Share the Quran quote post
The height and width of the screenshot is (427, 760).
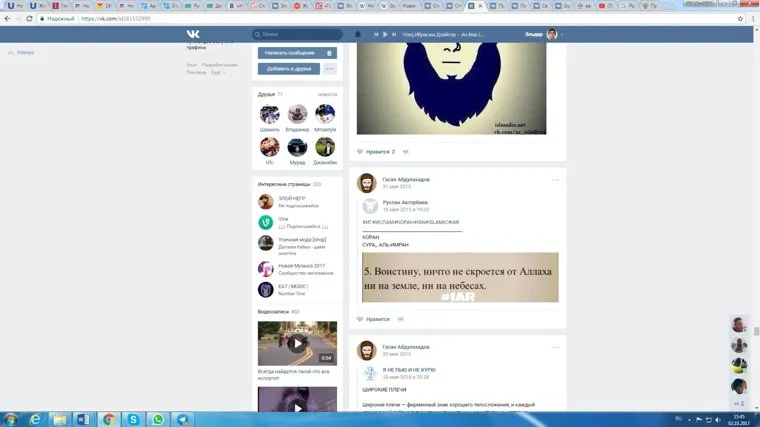coord(401,319)
